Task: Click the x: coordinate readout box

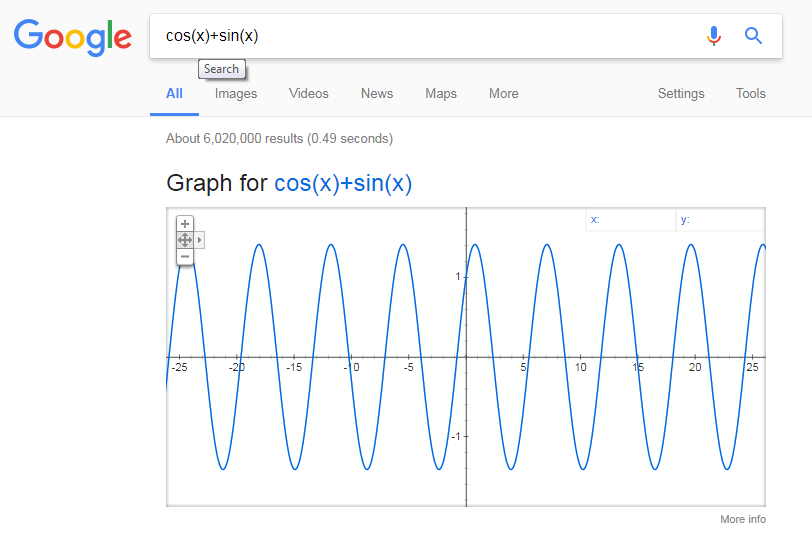Action: [630, 220]
